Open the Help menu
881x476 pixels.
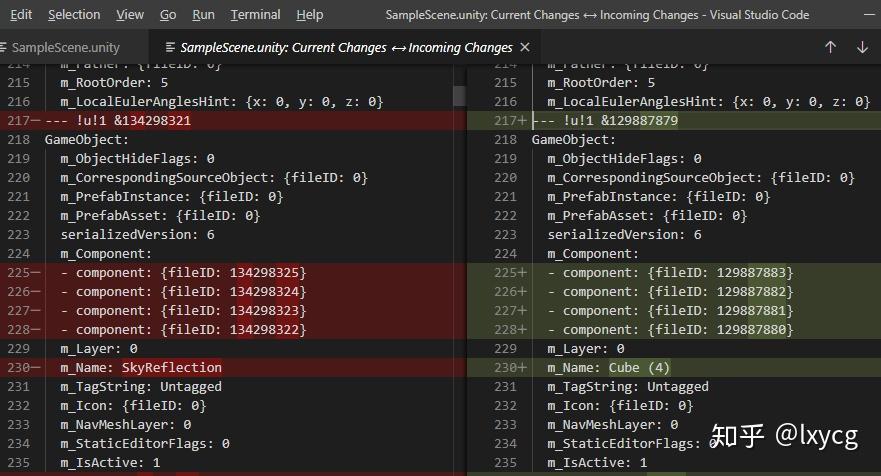point(310,15)
